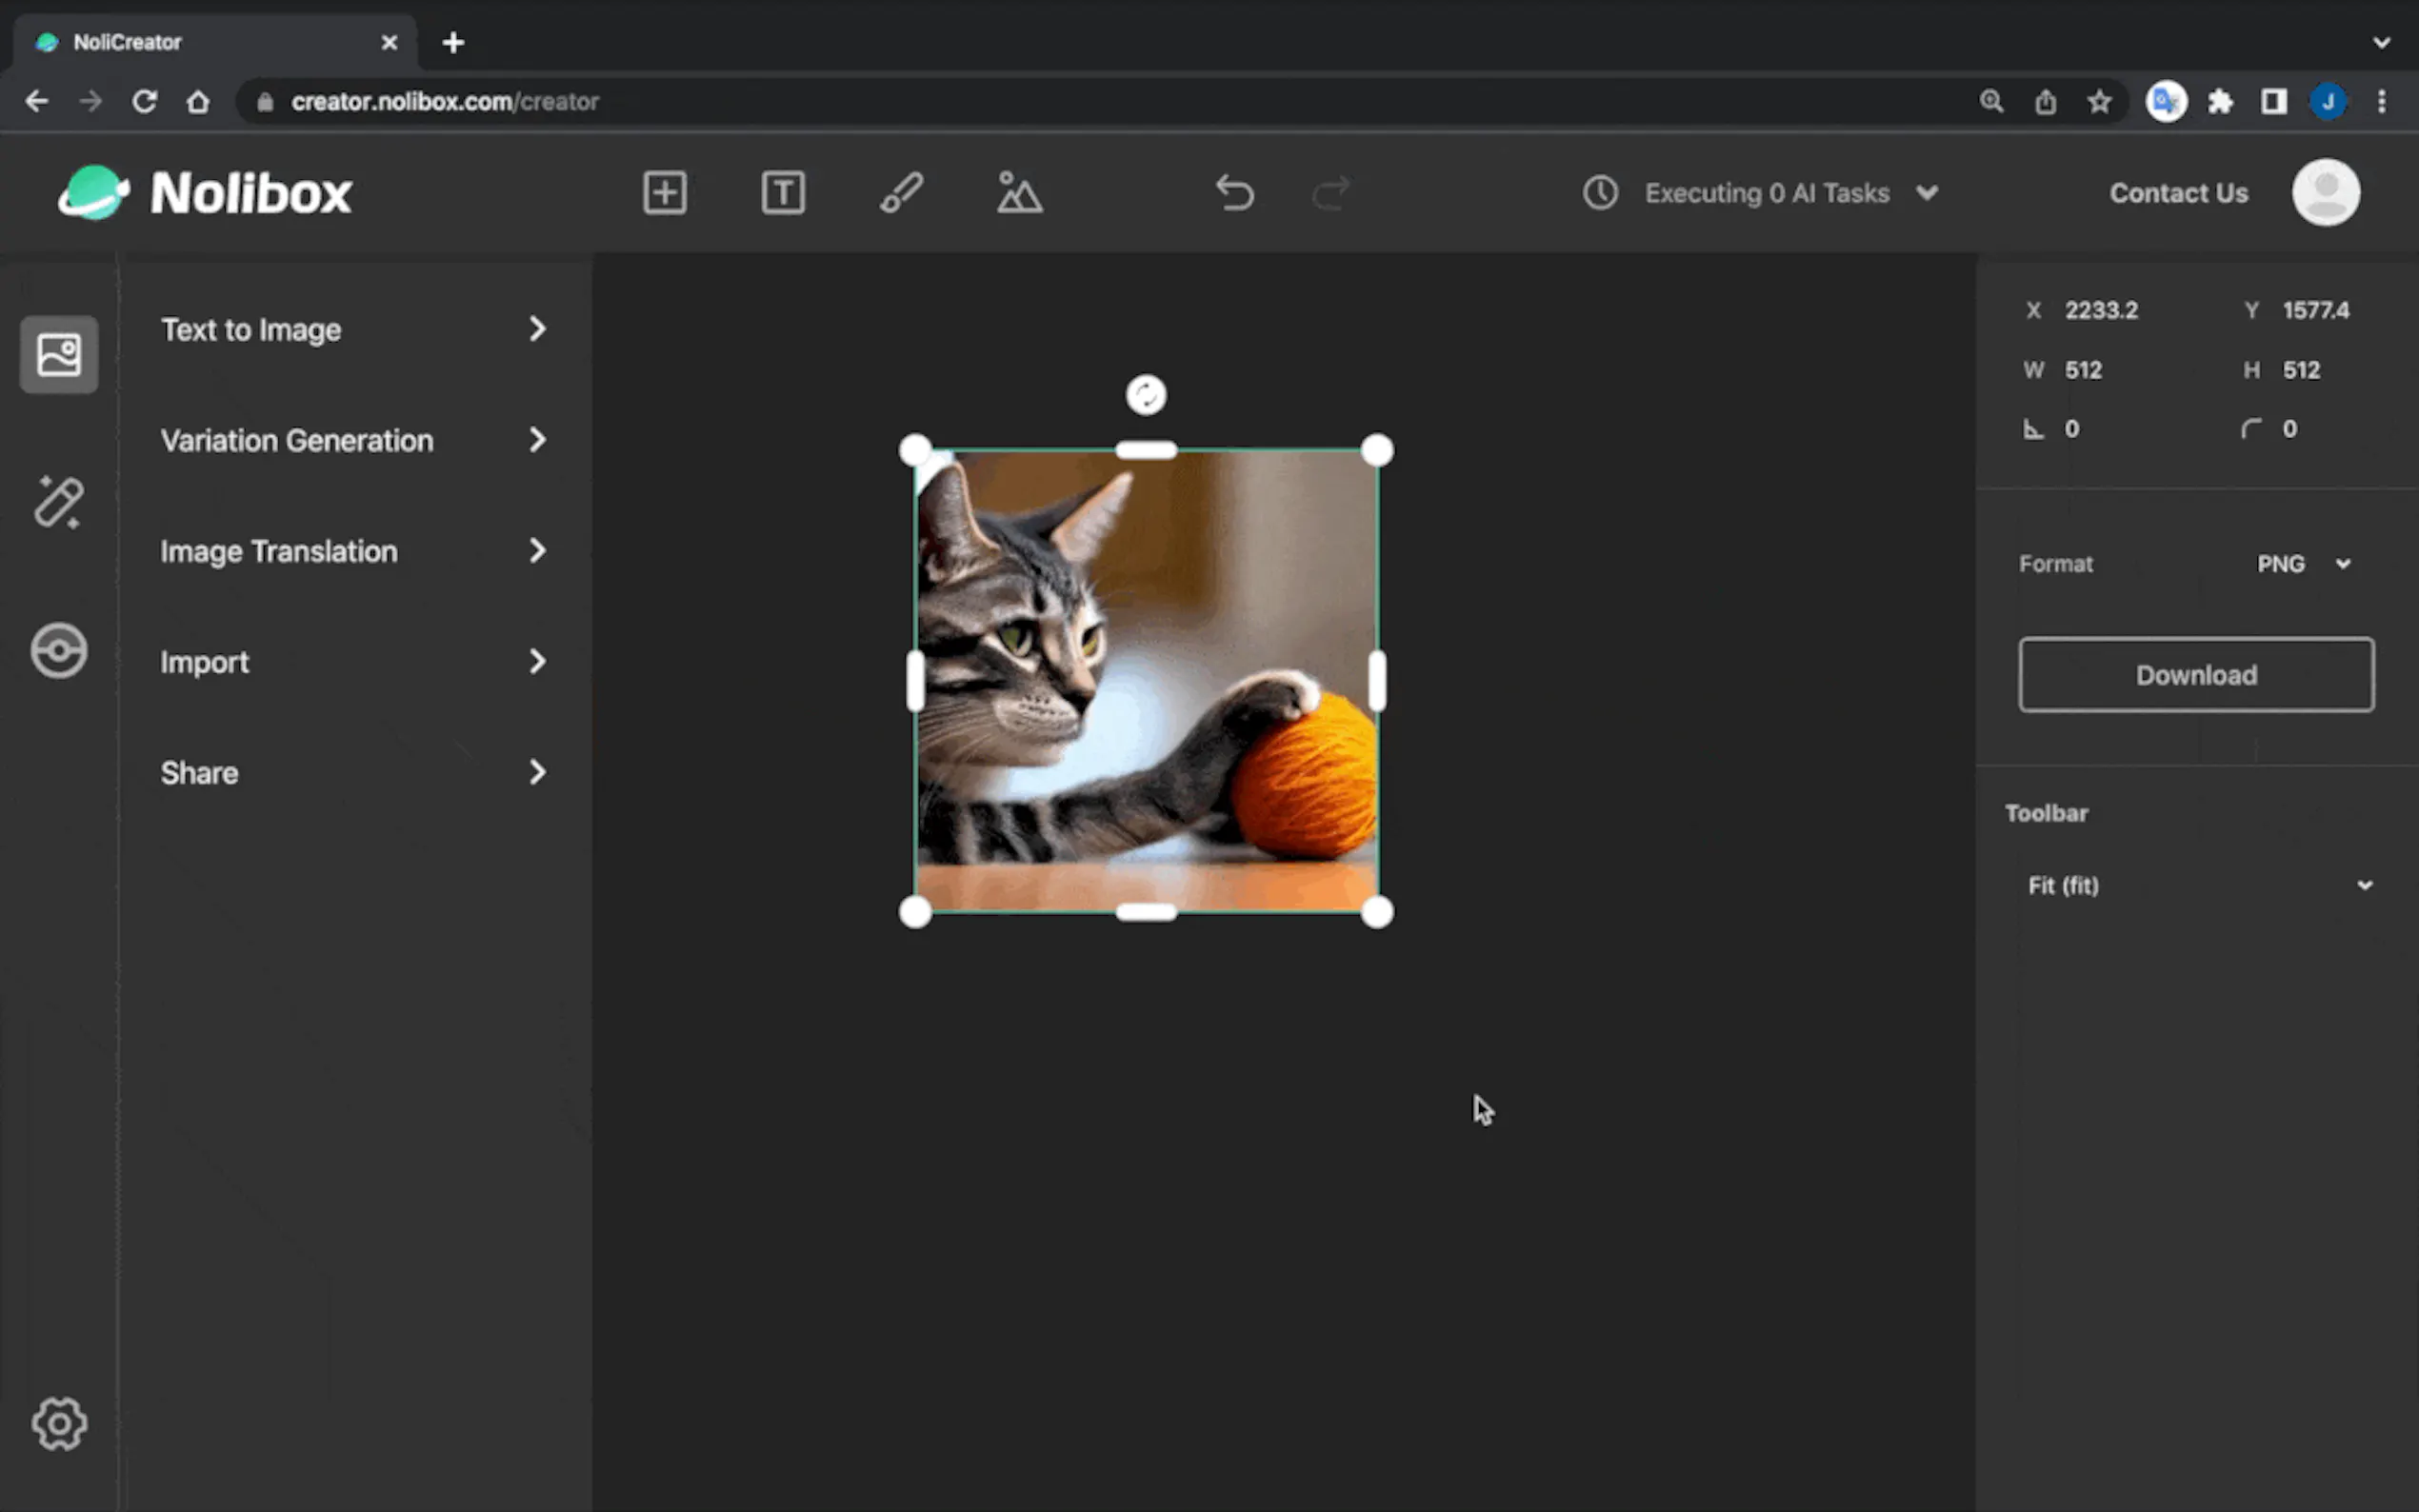Click the add new element plus icon
The width and height of the screenshot is (2419, 1512).
(664, 193)
